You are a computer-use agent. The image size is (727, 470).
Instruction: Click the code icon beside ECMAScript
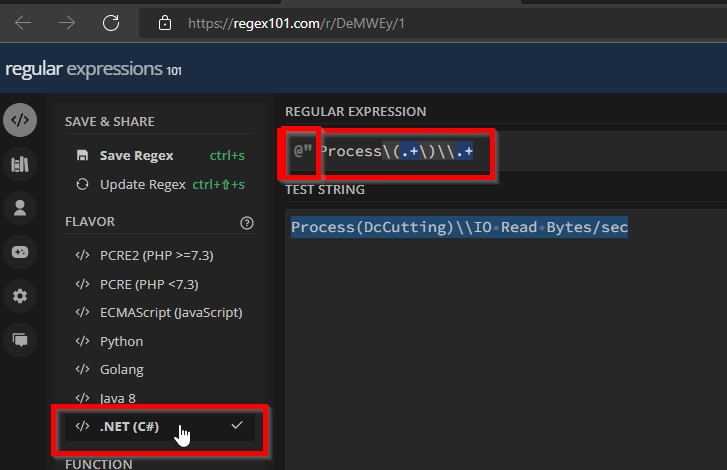pyautogui.click(x=83, y=312)
